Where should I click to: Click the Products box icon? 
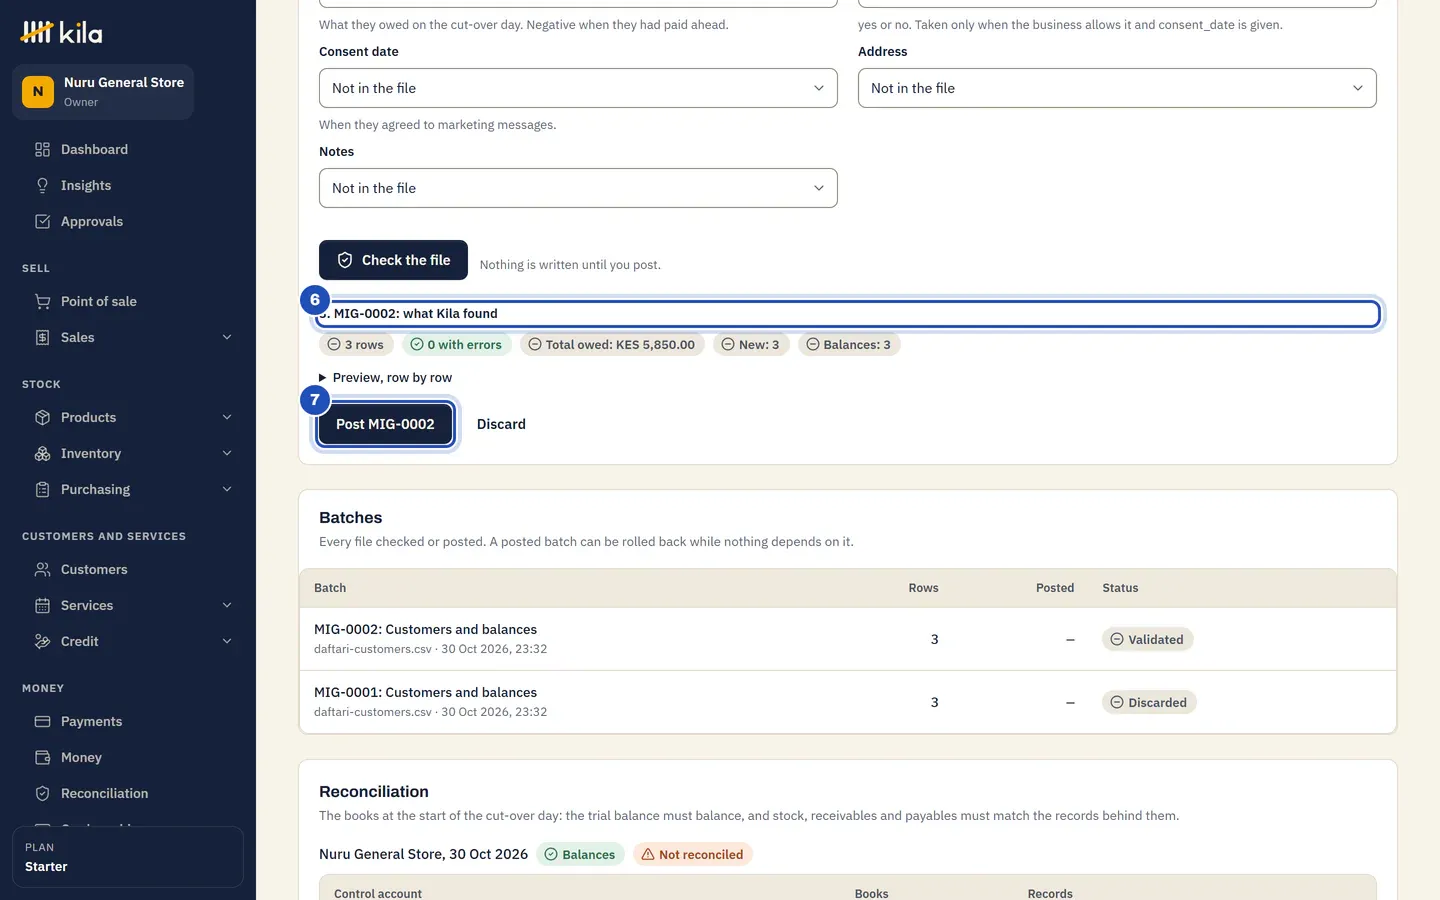42,417
